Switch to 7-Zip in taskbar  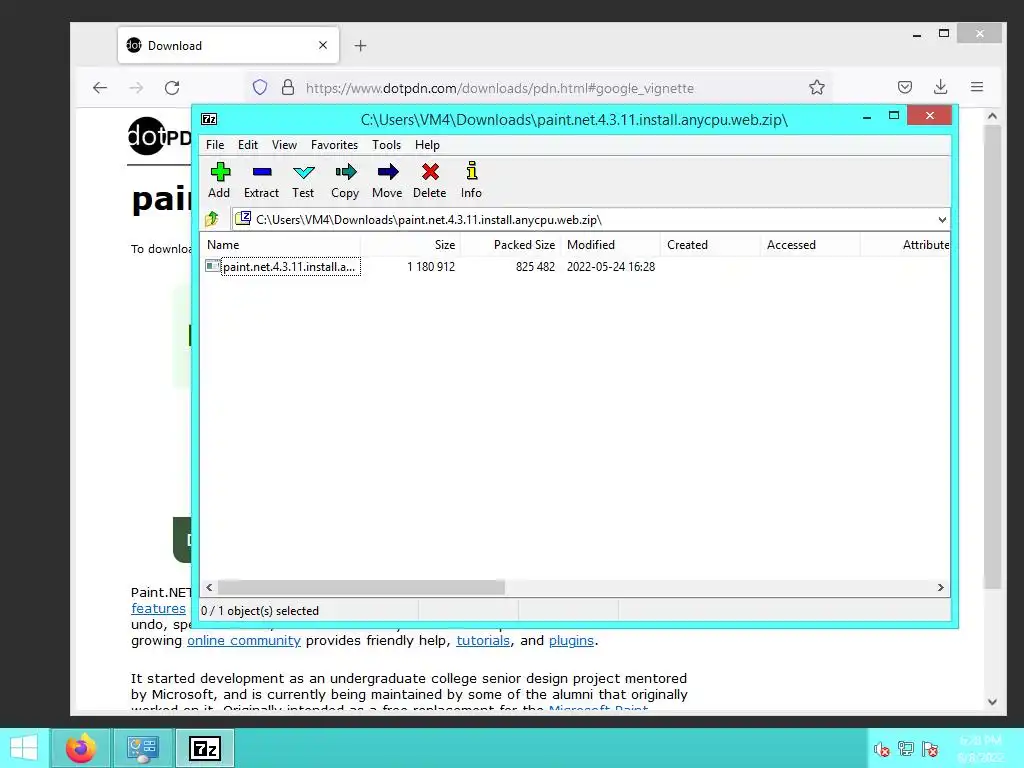pyautogui.click(x=205, y=748)
